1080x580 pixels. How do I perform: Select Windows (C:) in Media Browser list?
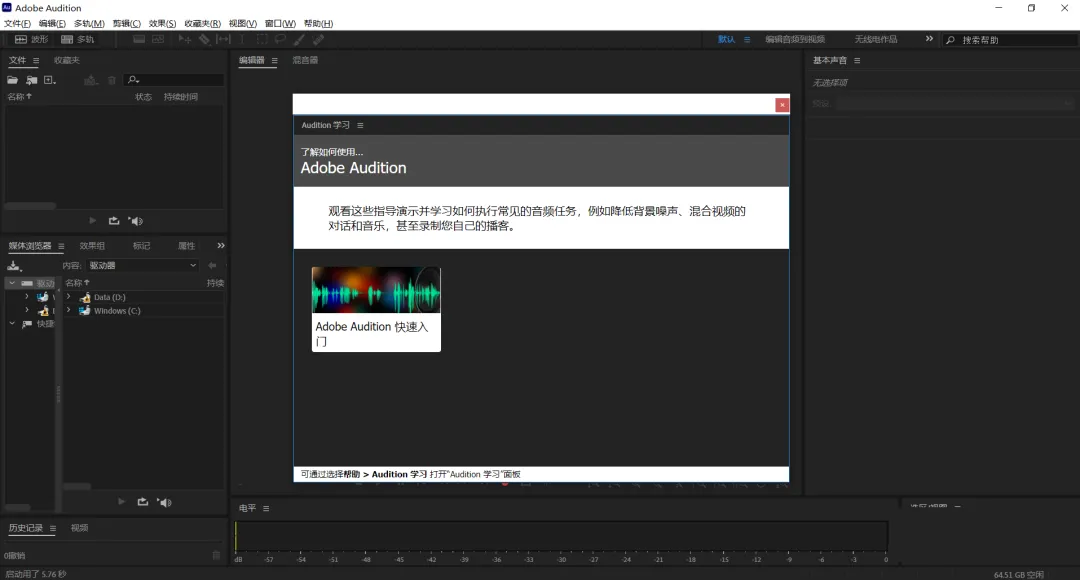117,311
